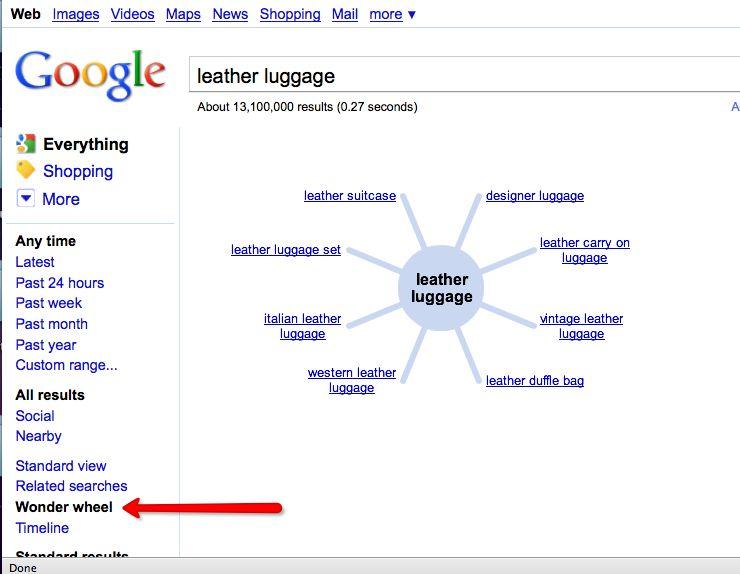Filter results by Nearby
This screenshot has width=740, height=574.
38,436
